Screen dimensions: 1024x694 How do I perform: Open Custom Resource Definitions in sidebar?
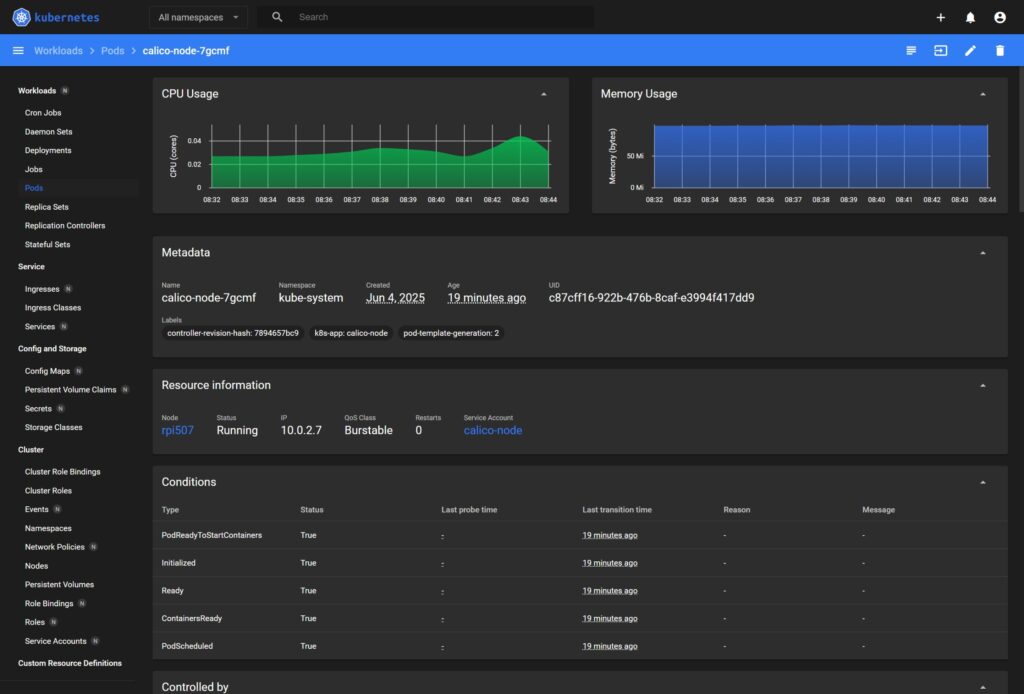tap(70, 663)
